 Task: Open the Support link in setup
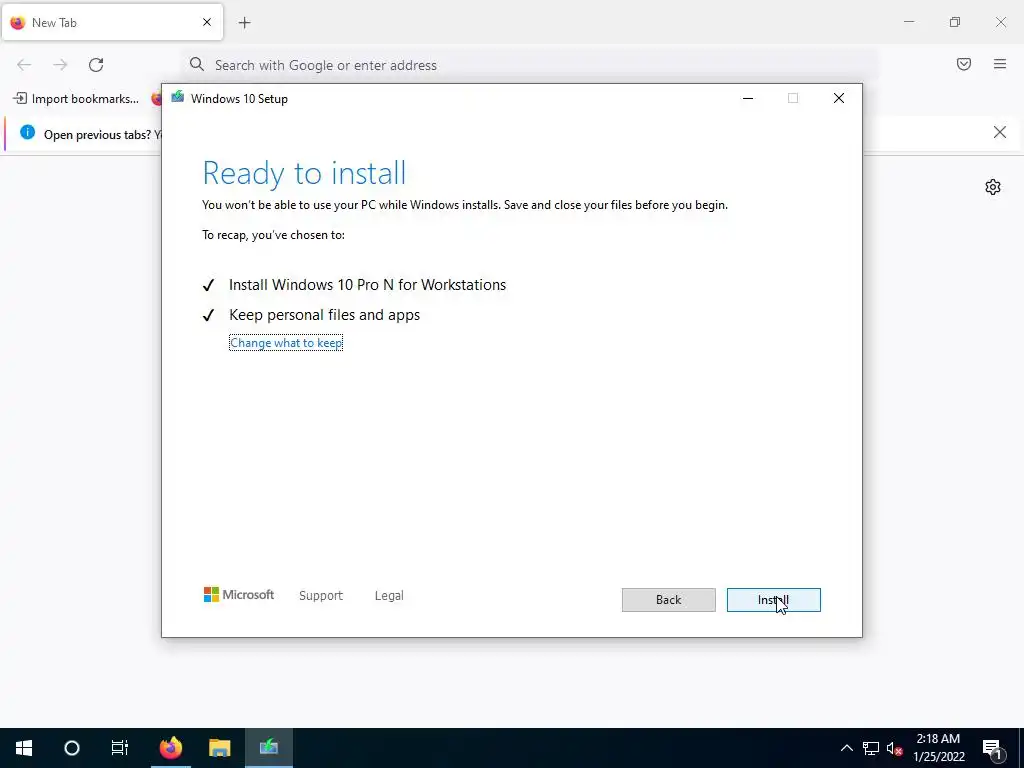(321, 596)
